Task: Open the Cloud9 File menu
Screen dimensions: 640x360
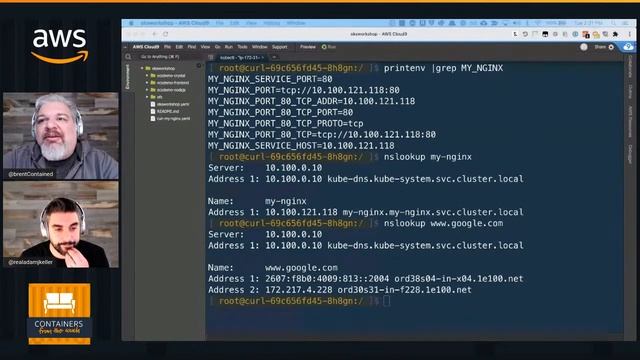Action: 167,47
